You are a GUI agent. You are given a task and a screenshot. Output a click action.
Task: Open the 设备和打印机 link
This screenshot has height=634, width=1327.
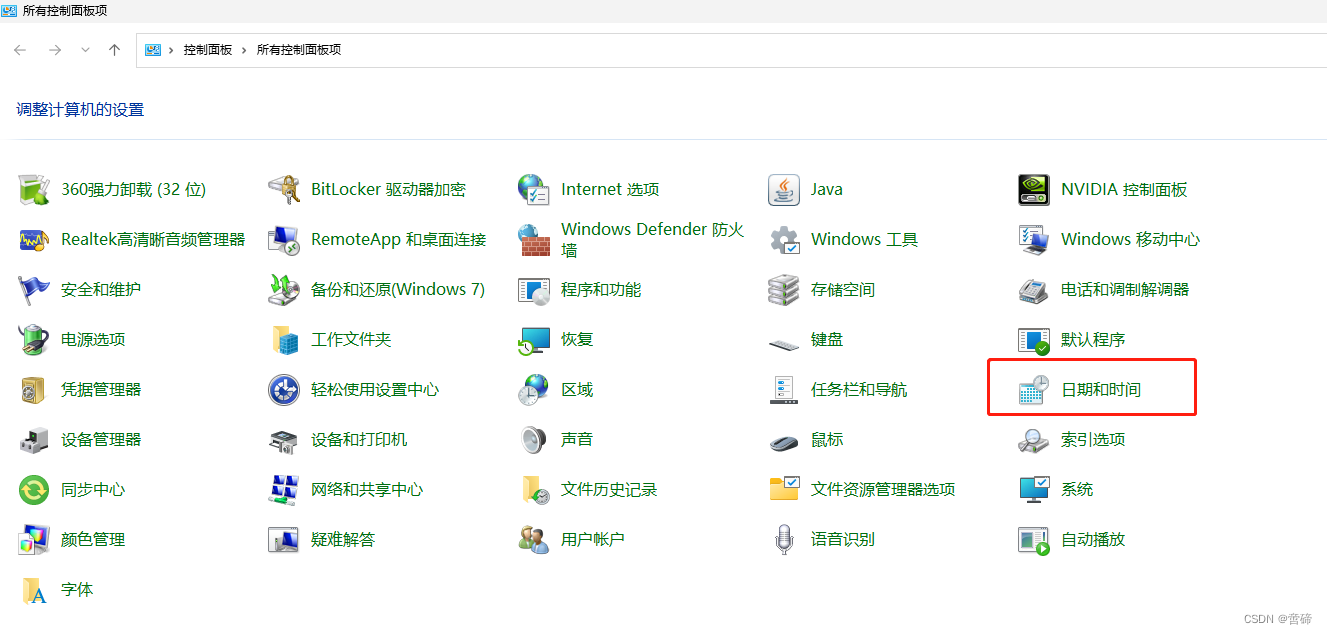(x=359, y=439)
